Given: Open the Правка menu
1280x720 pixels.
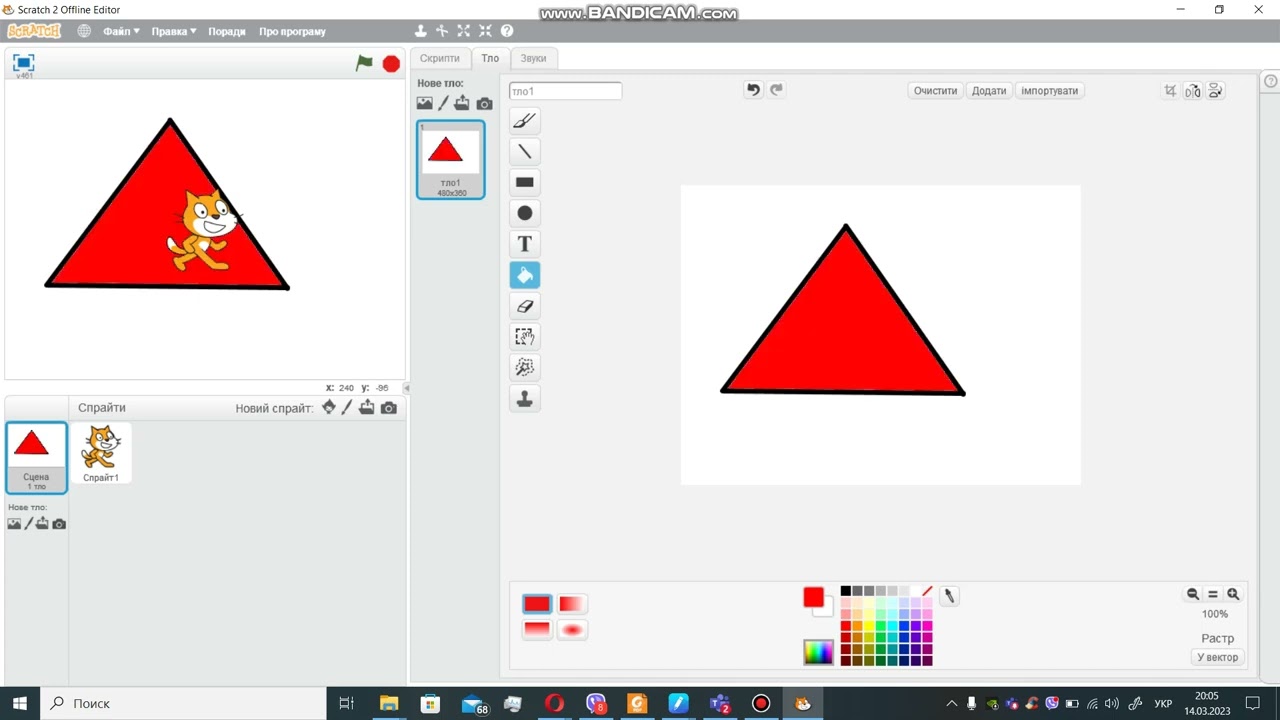Looking at the screenshot, I should 174,31.
